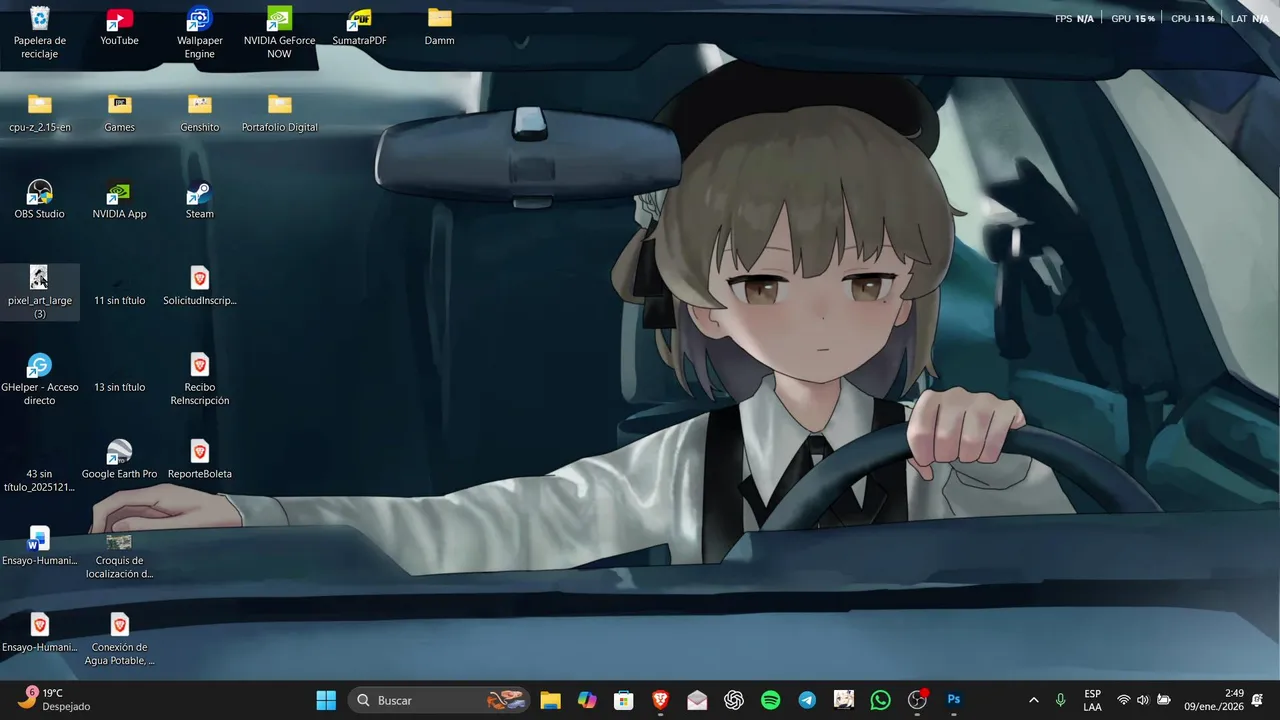Open OBS Studio from the taskbar

[x=917, y=700]
